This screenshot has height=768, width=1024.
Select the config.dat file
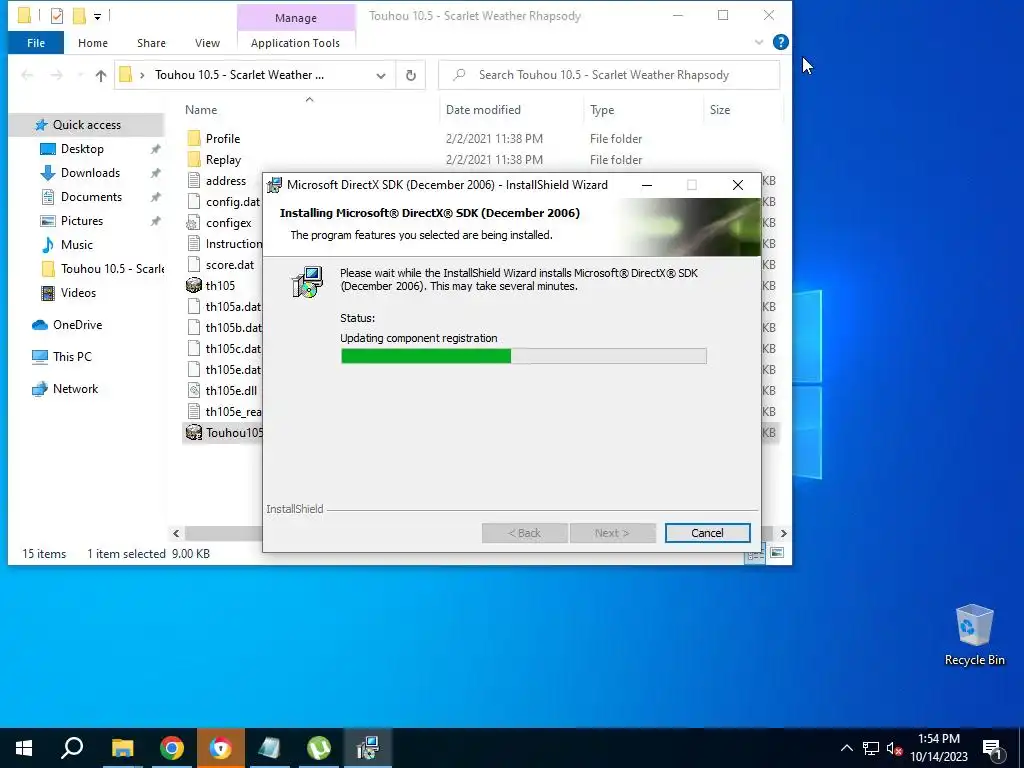232,202
